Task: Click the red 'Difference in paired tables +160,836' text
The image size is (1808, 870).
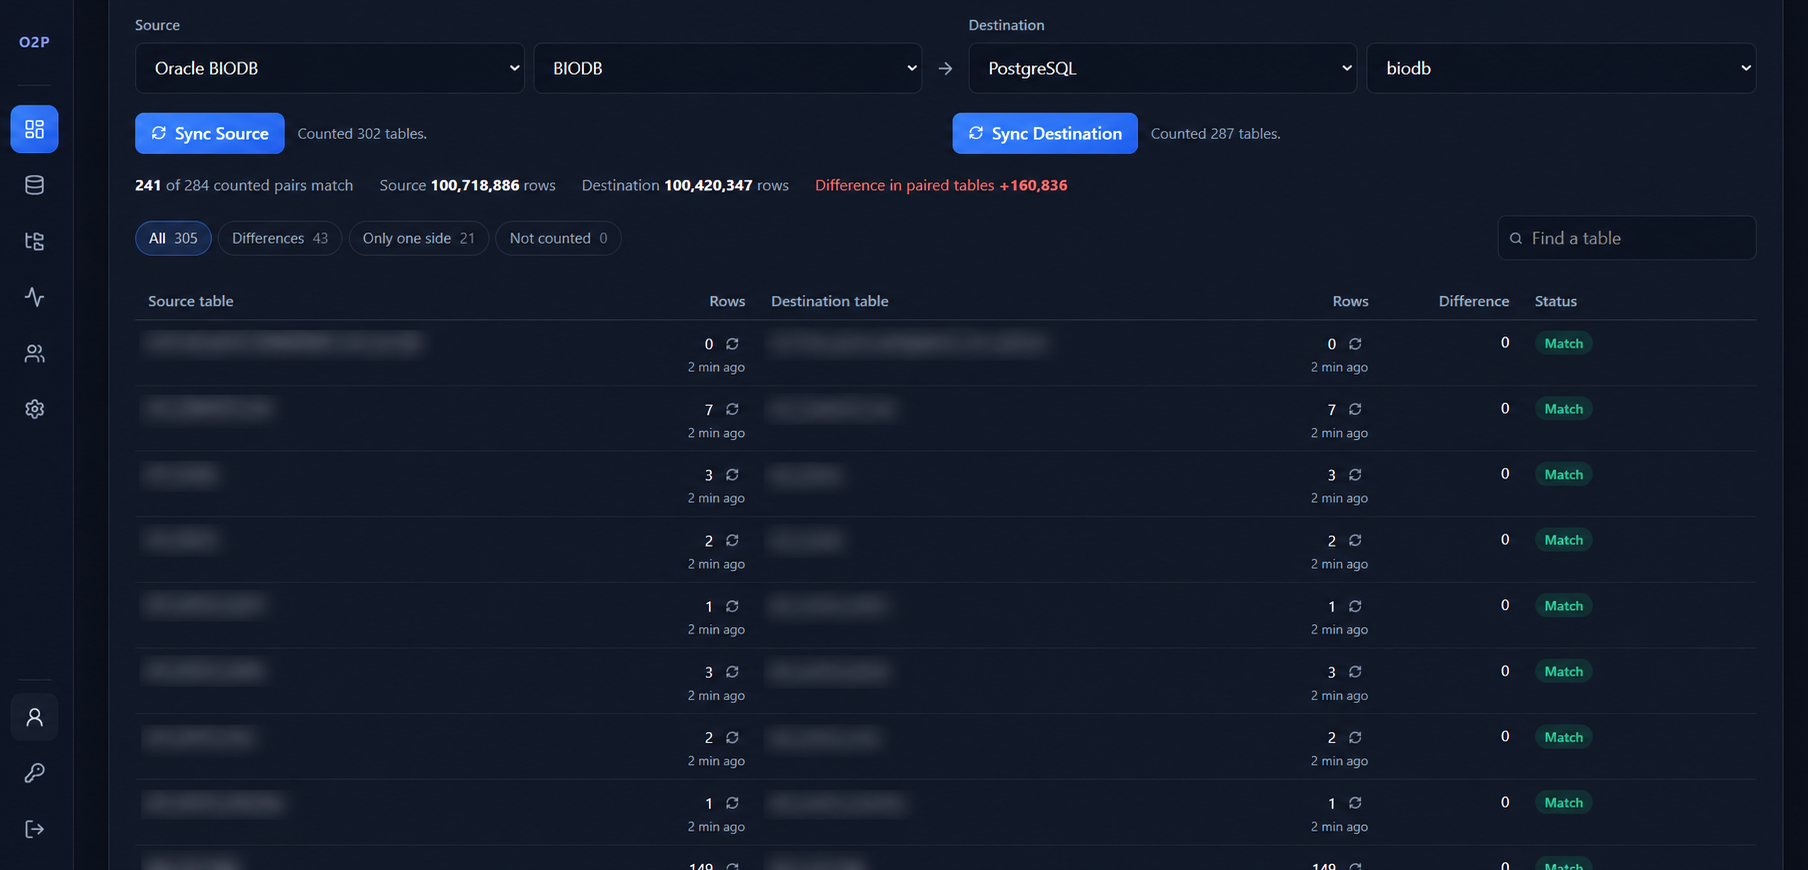Action: pos(941,185)
